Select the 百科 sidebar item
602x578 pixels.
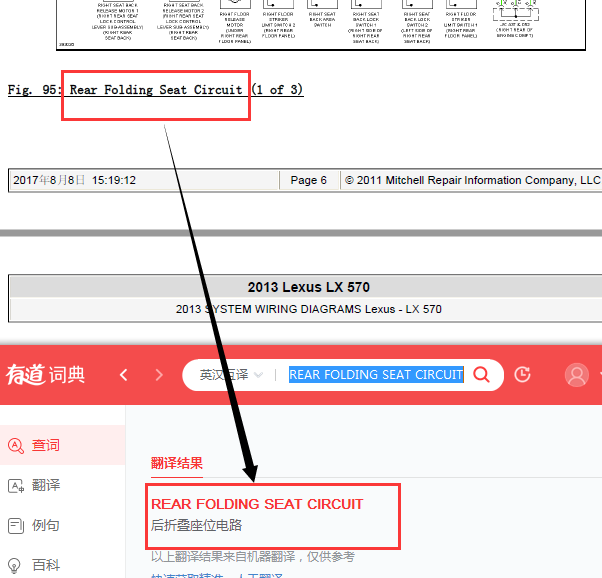coord(63,565)
